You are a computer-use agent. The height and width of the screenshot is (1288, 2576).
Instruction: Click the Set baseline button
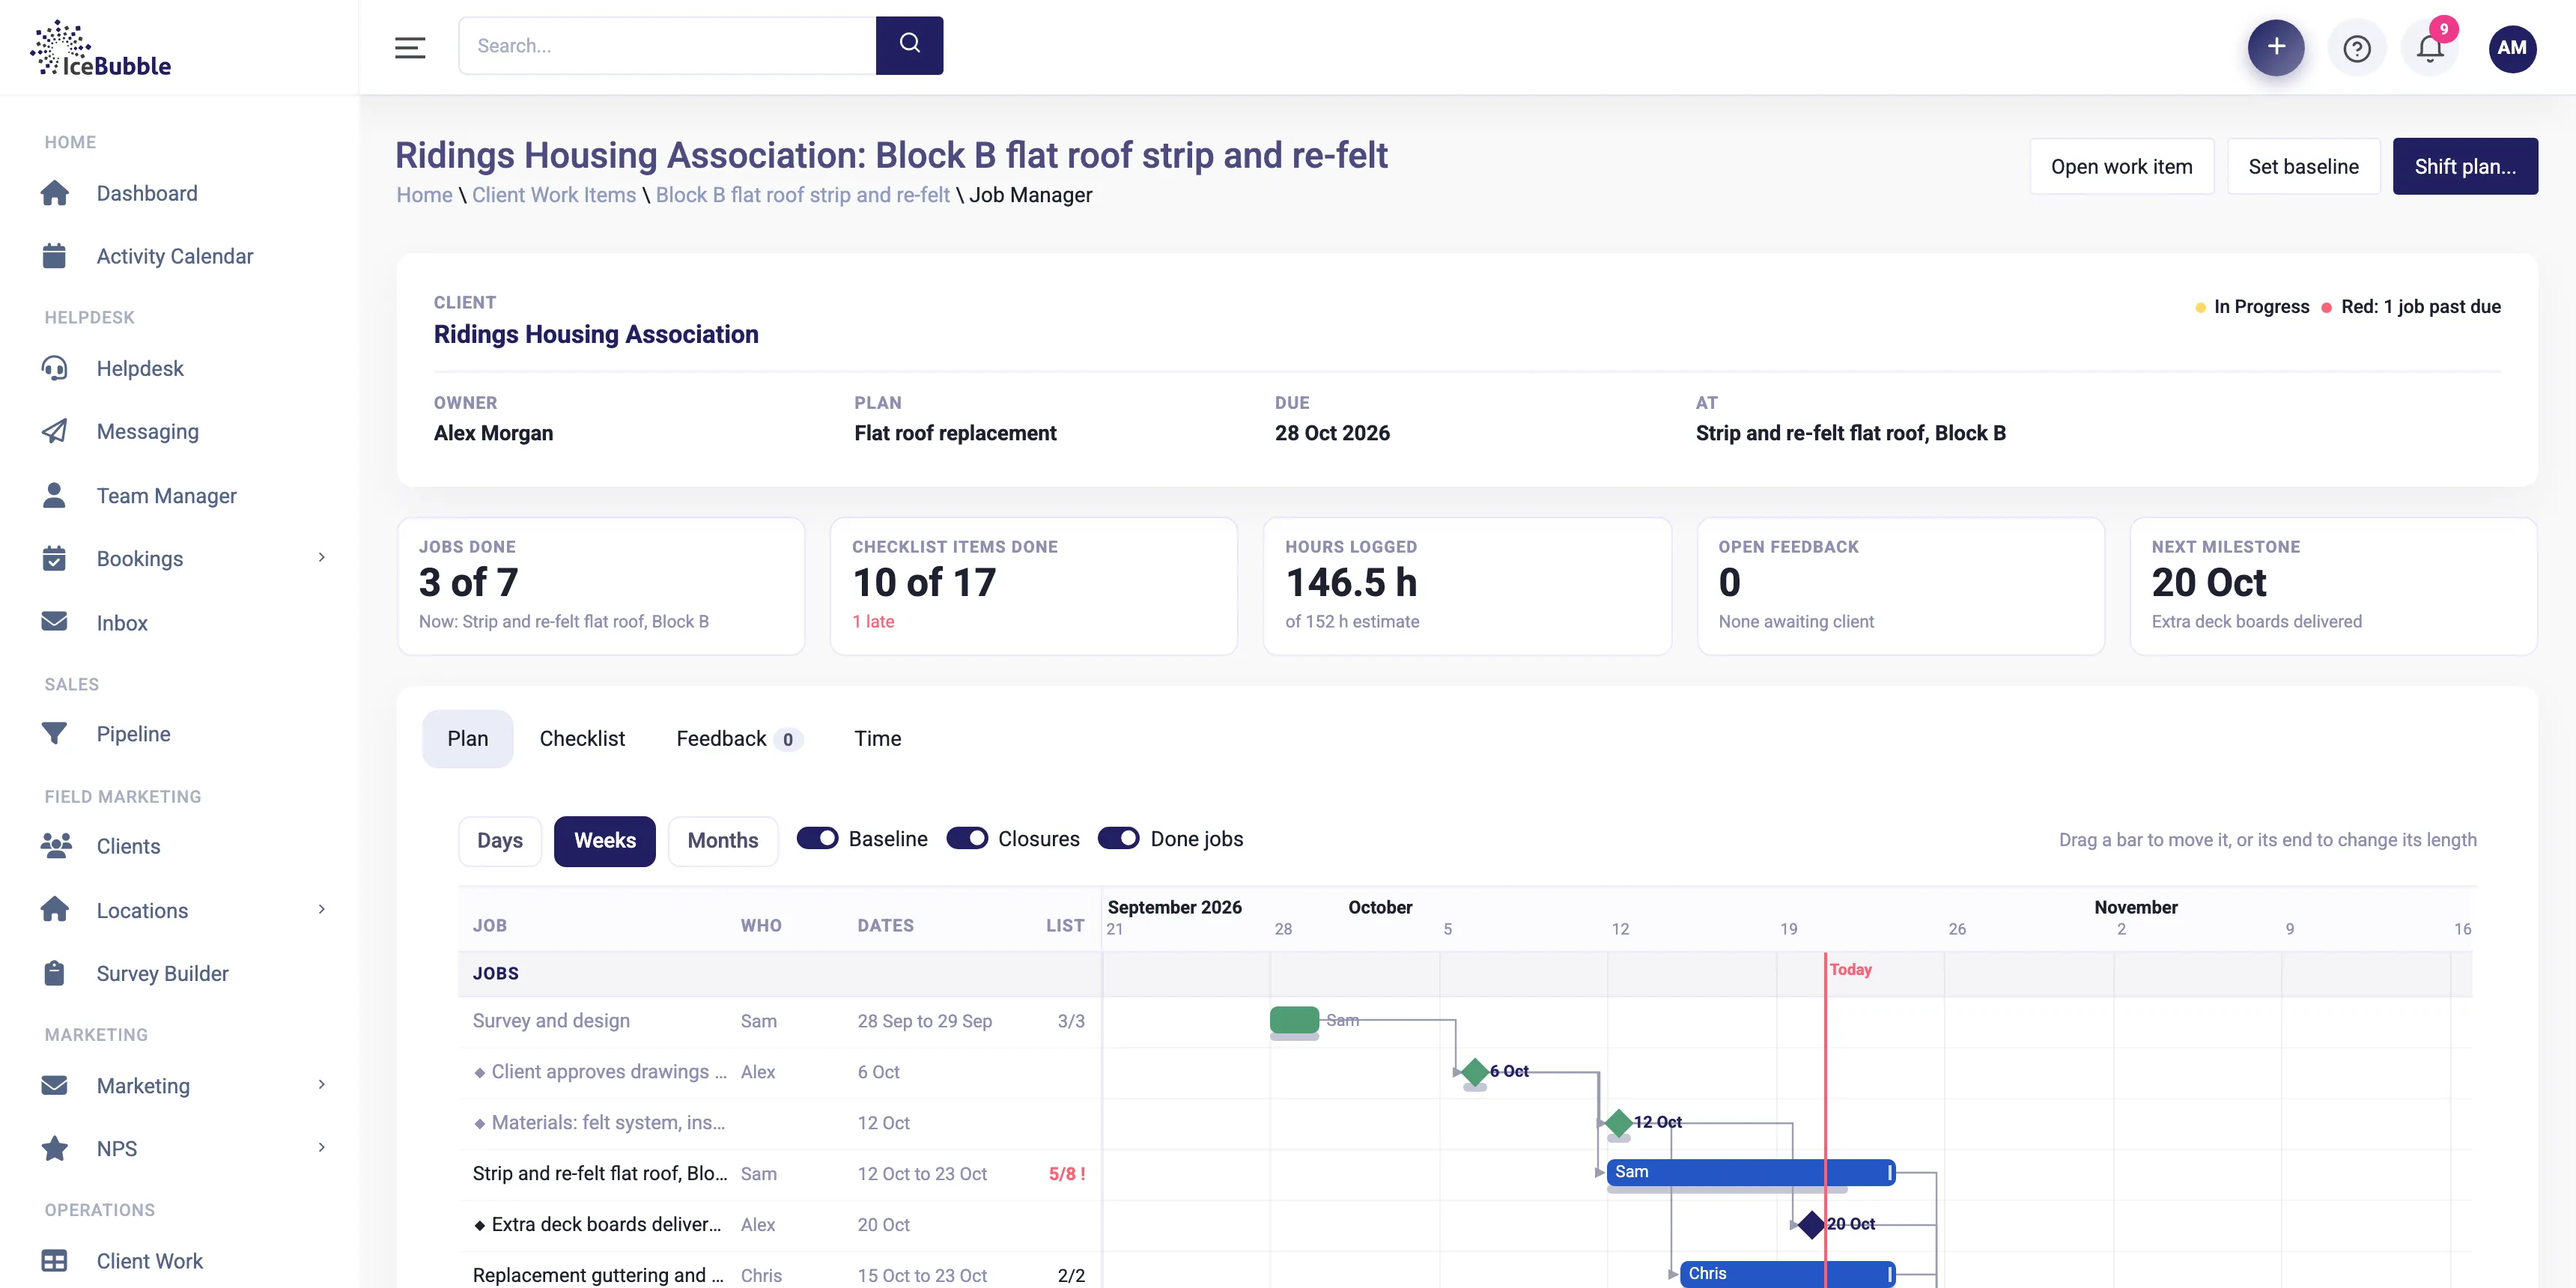[x=2303, y=166]
